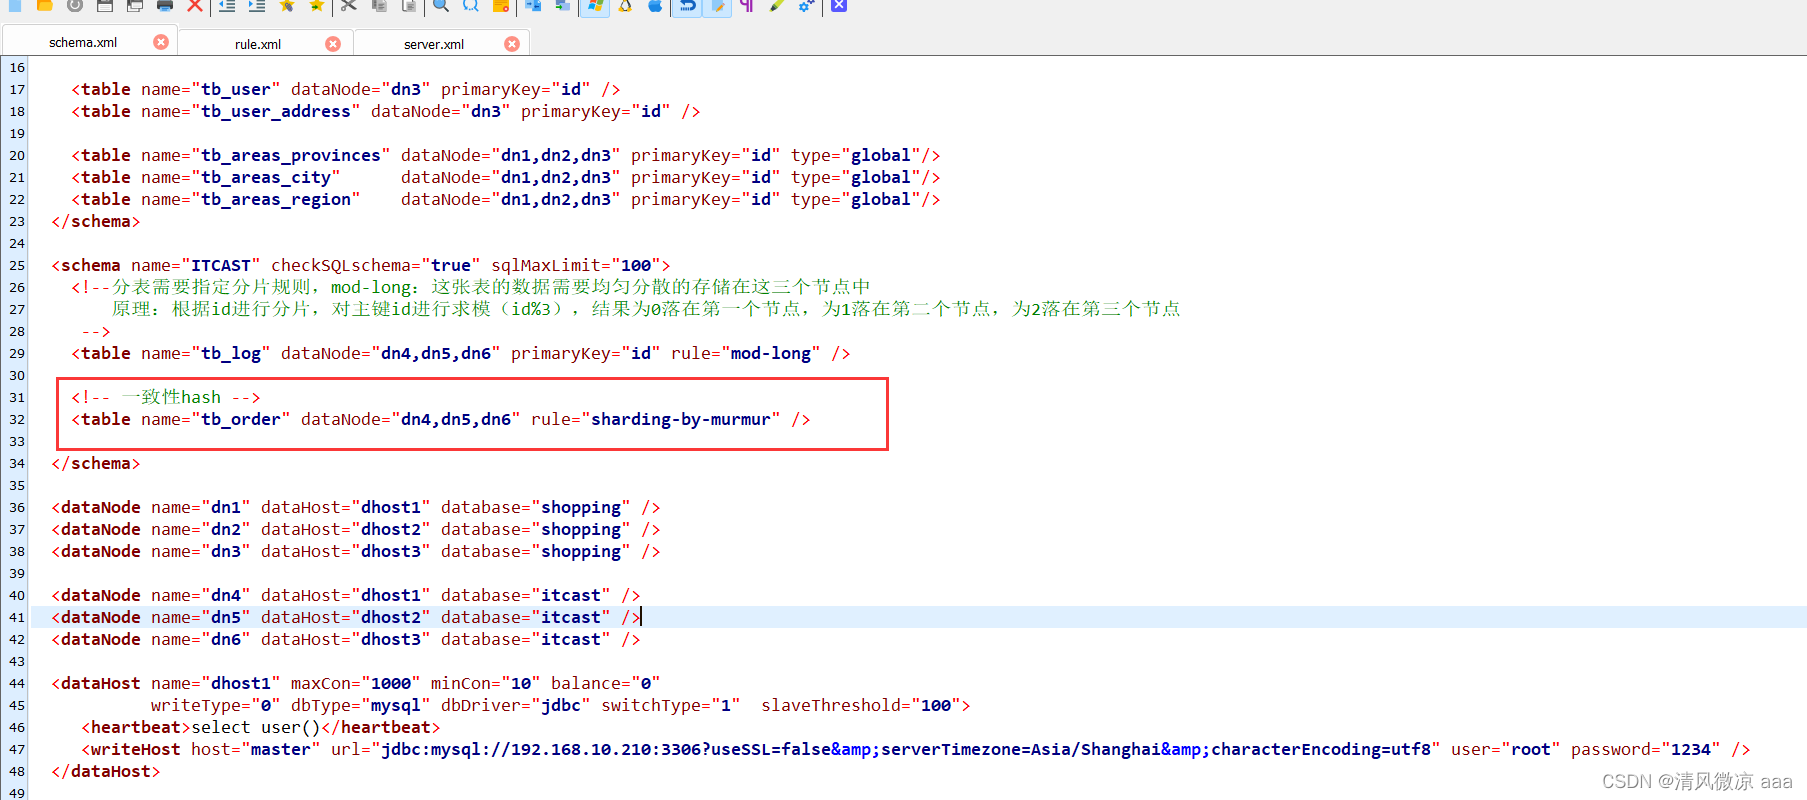The image size is (1807, 800).
Task: Click dbDriver value "jdbc" text
Action: click(561, 706)
